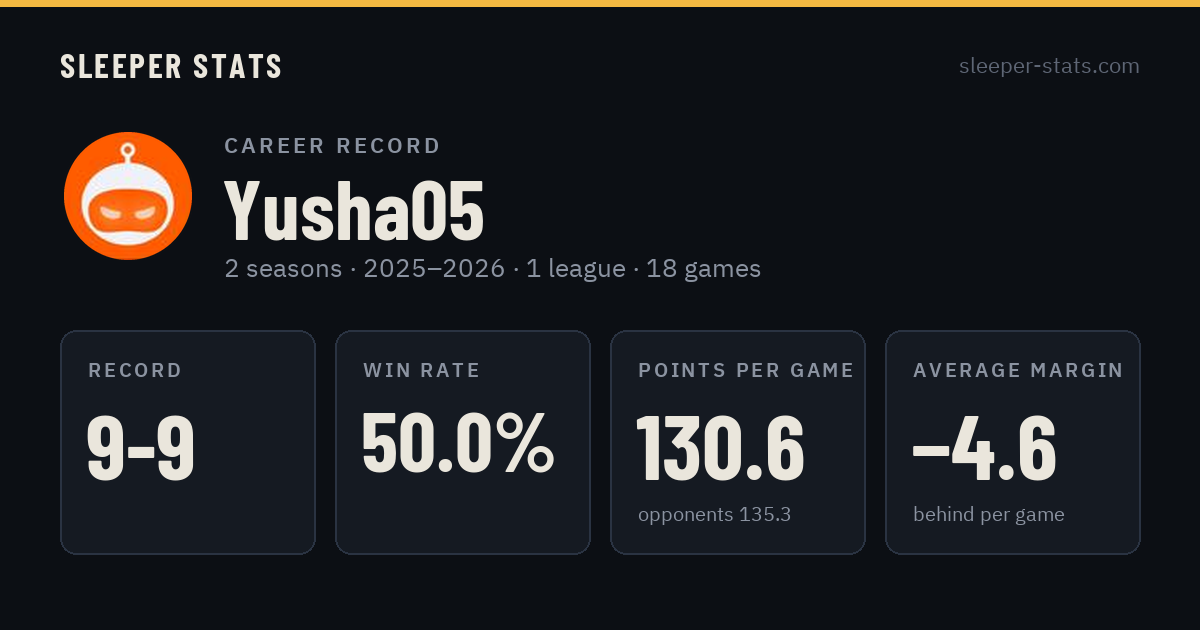Viewport: 1200px width, 630px height.
Task: Click the 50.0% win rate value
Action: tap(458, 443)
